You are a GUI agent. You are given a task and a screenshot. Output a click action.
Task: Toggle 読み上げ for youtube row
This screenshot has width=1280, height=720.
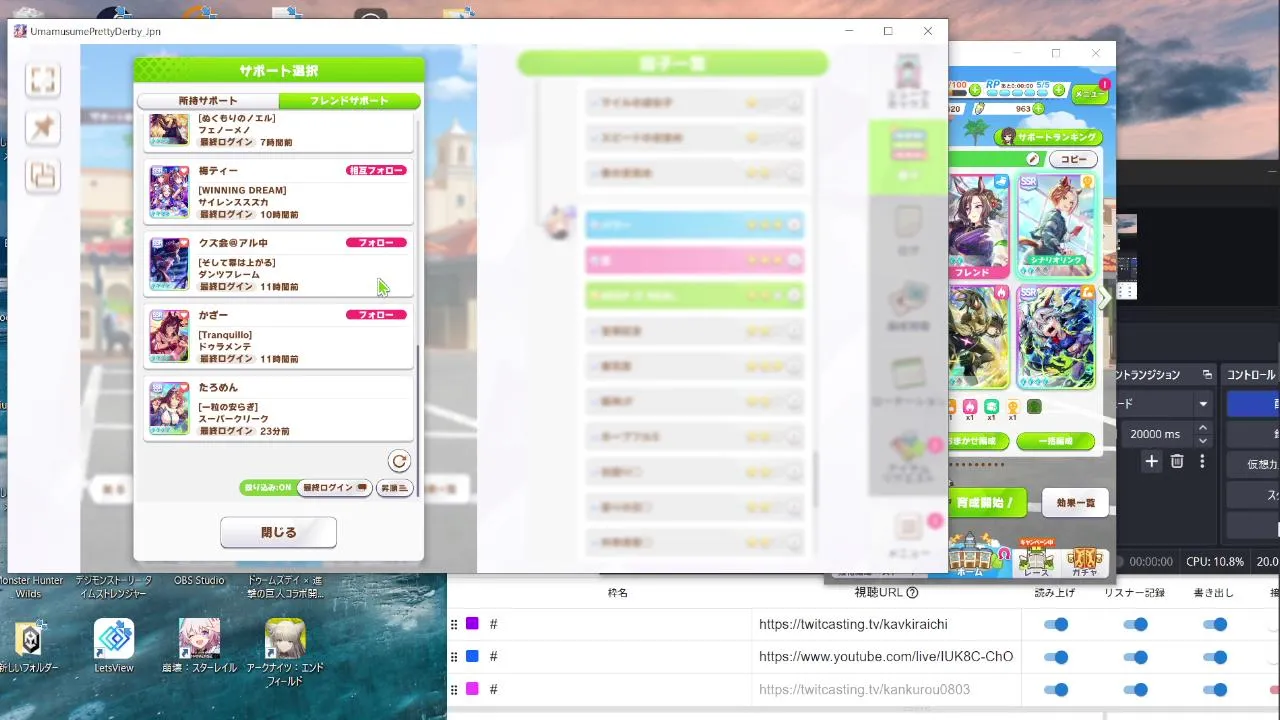pyautogui.click(x=1055, y=657)
